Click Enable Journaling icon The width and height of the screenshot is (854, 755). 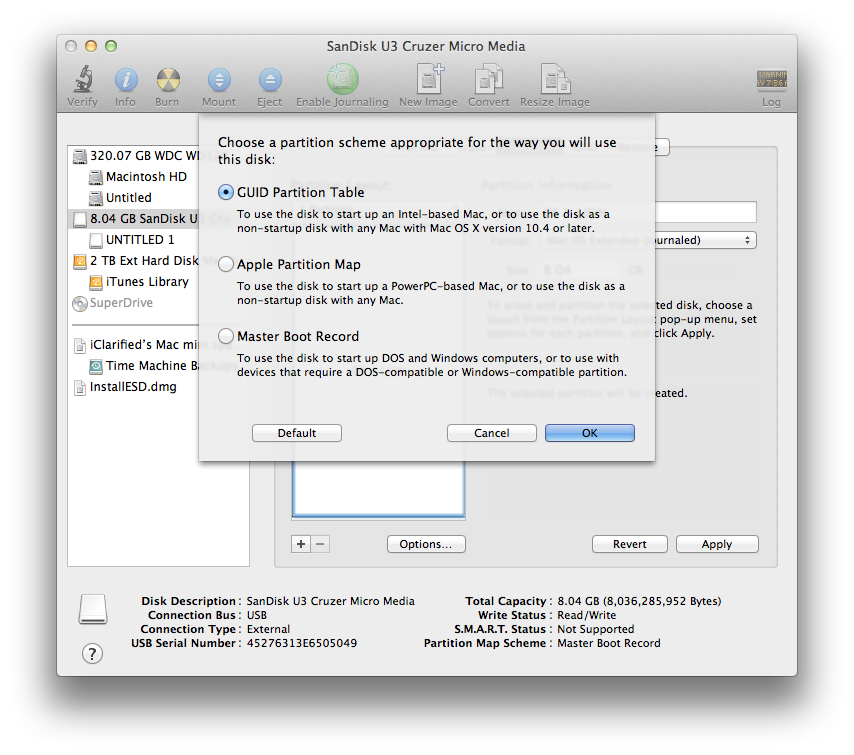point(343,79)
